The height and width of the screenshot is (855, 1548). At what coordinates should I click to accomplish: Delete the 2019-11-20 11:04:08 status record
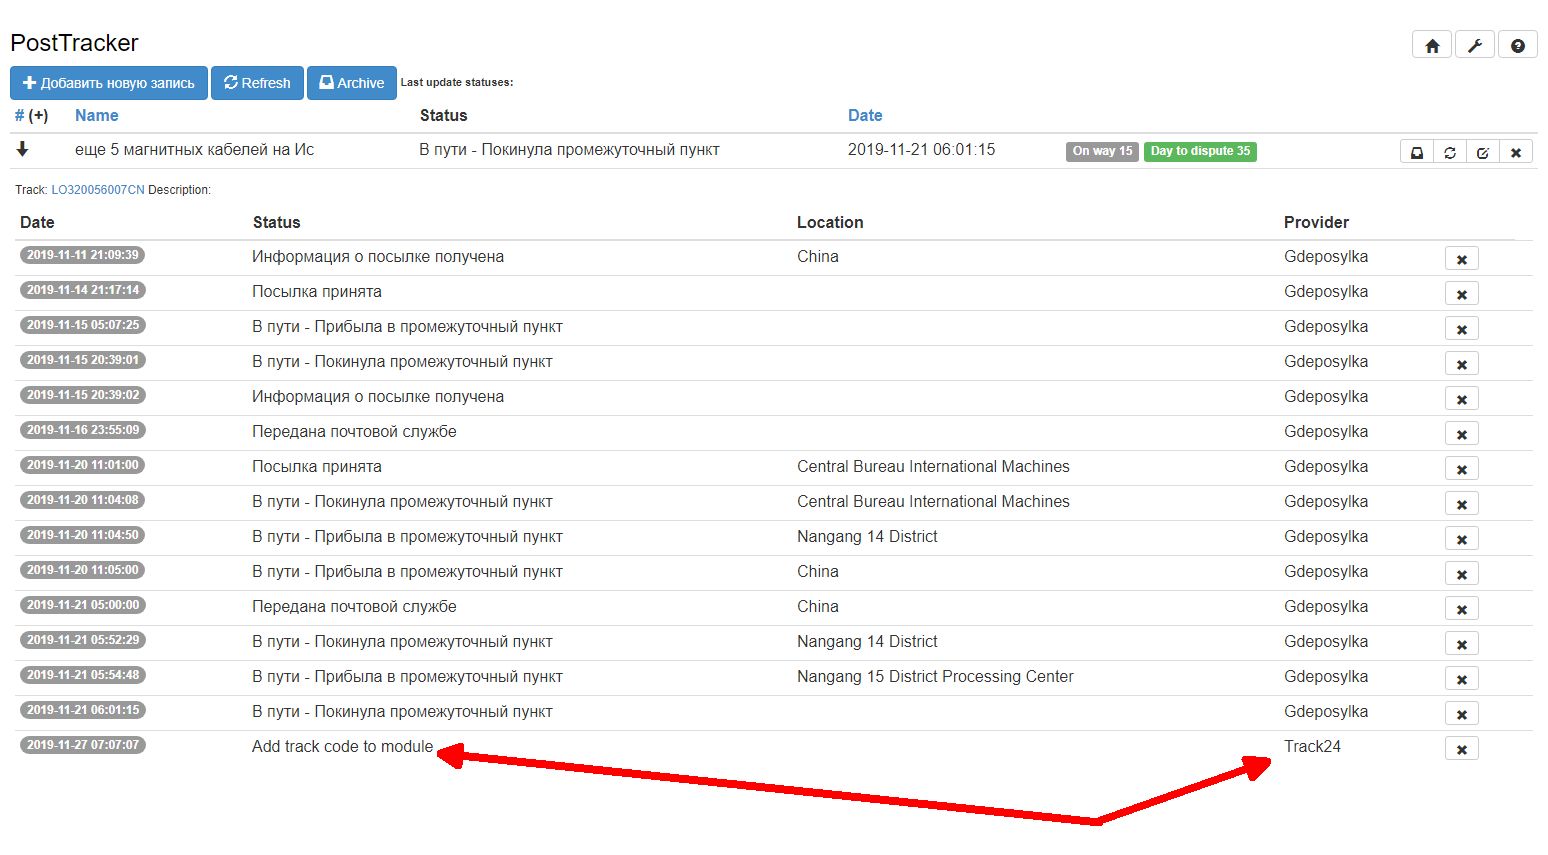(x=1461, y=504)
